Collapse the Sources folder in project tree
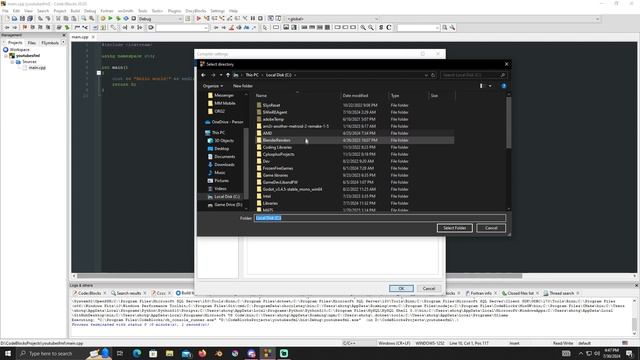The width and height of the screenshot is (640, 360). tap(12, 62)
